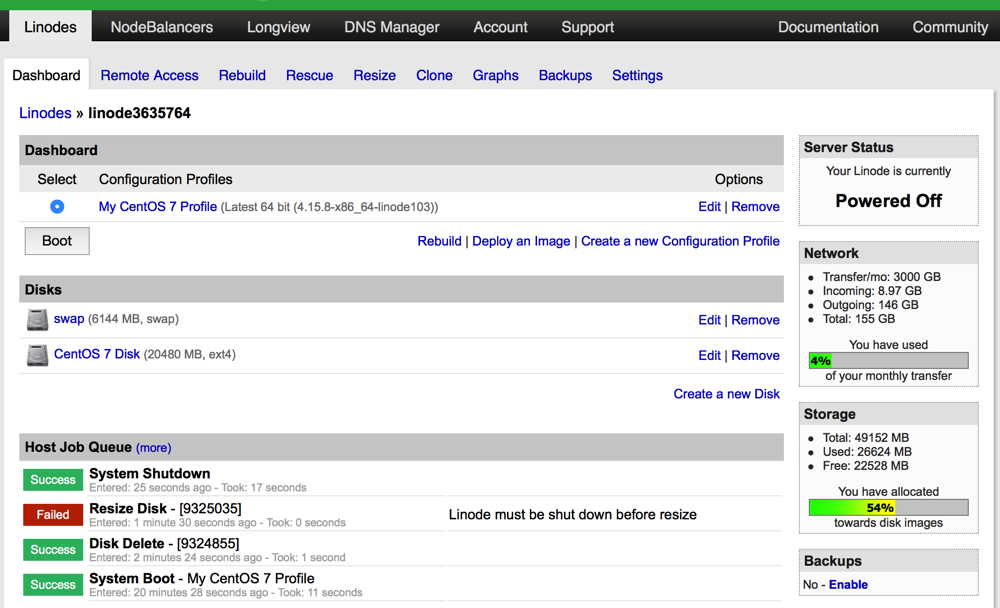Expand the Host Job Queue with more
This screenshot has width=1000, height=608.
click(x=153, y=448)
